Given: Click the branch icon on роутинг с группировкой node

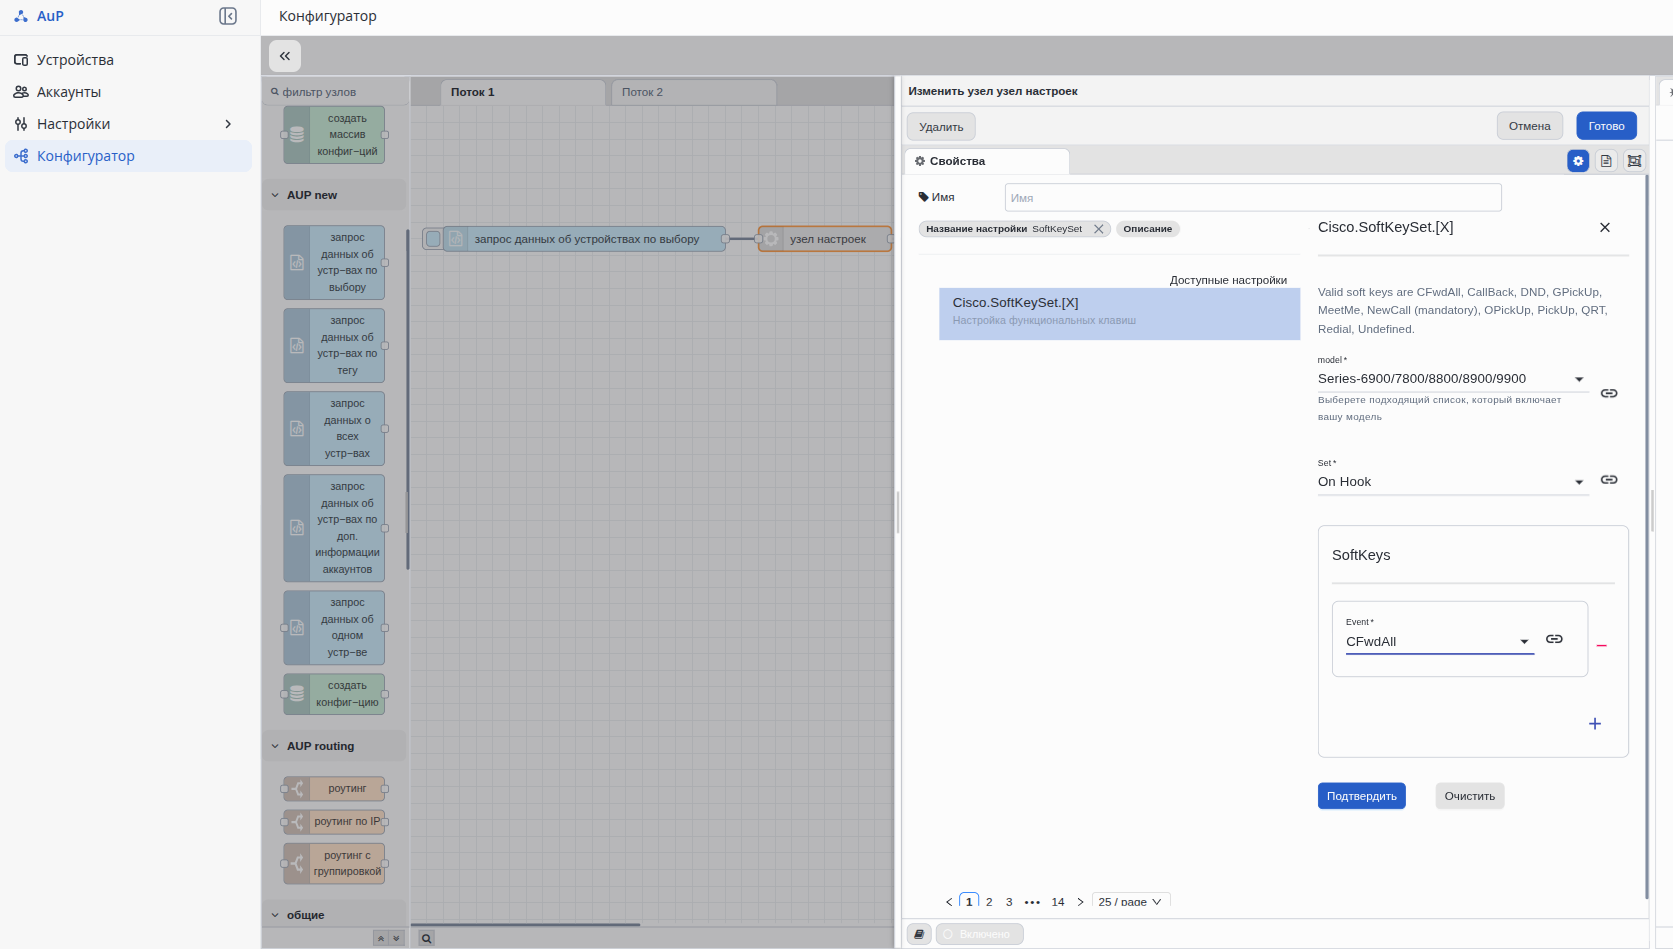Looking at the screenshot, I should click(297, 864).
